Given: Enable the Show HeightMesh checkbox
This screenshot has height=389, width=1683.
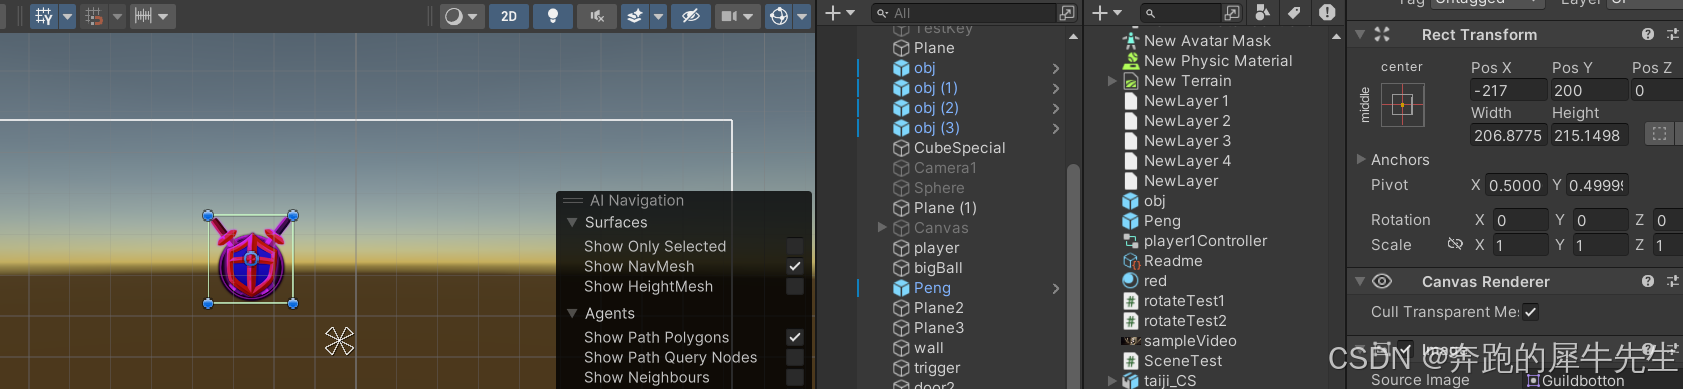Looking at the screenshot, I should pos(795,286).
